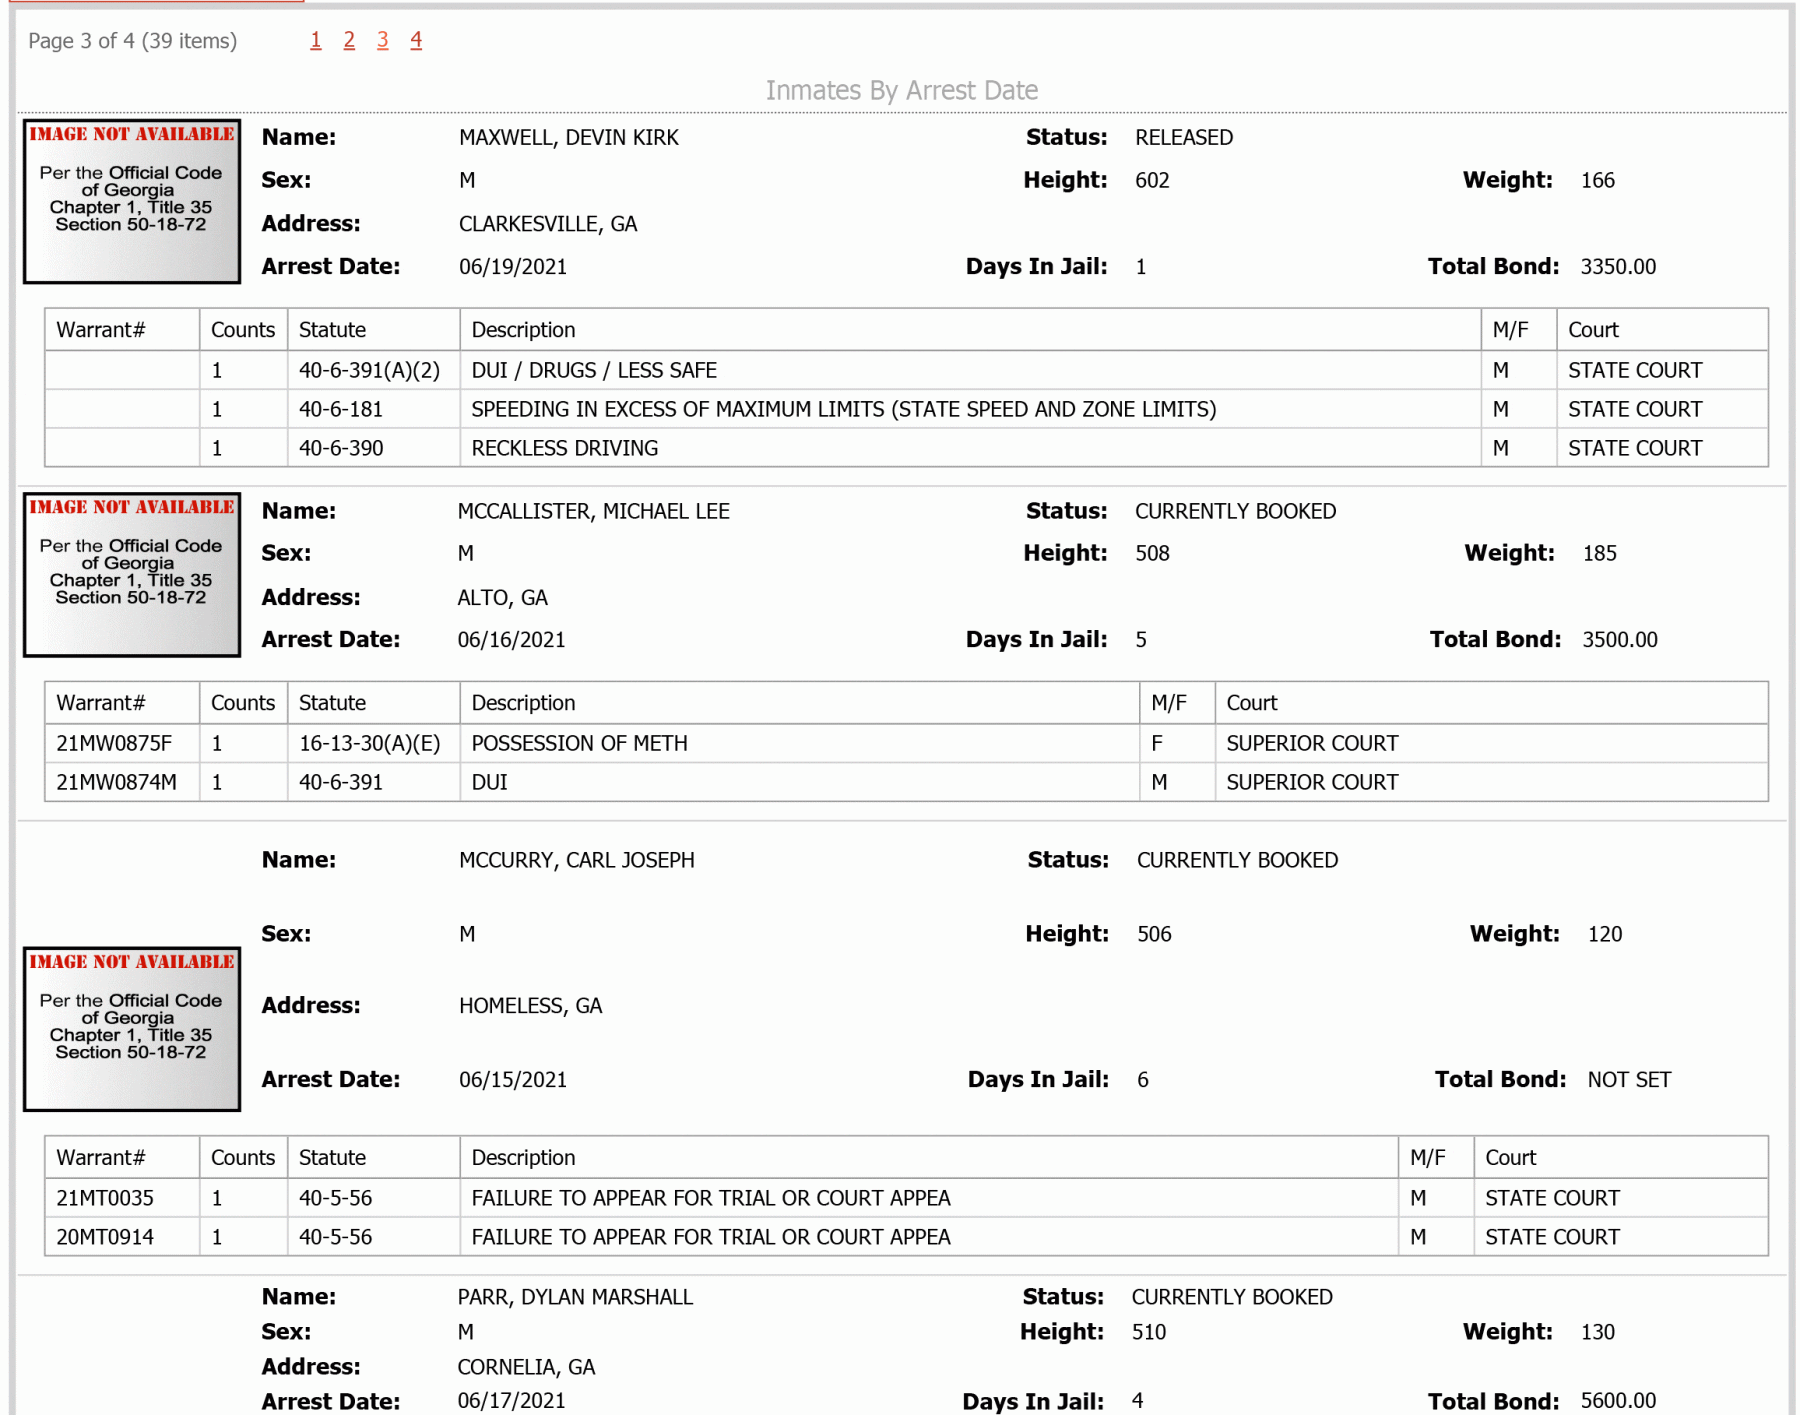The width and height of the screenshot is (1800, 1415).
Task: Click Michael McCallister's image placeholder
Action: (x=132, y=575)
